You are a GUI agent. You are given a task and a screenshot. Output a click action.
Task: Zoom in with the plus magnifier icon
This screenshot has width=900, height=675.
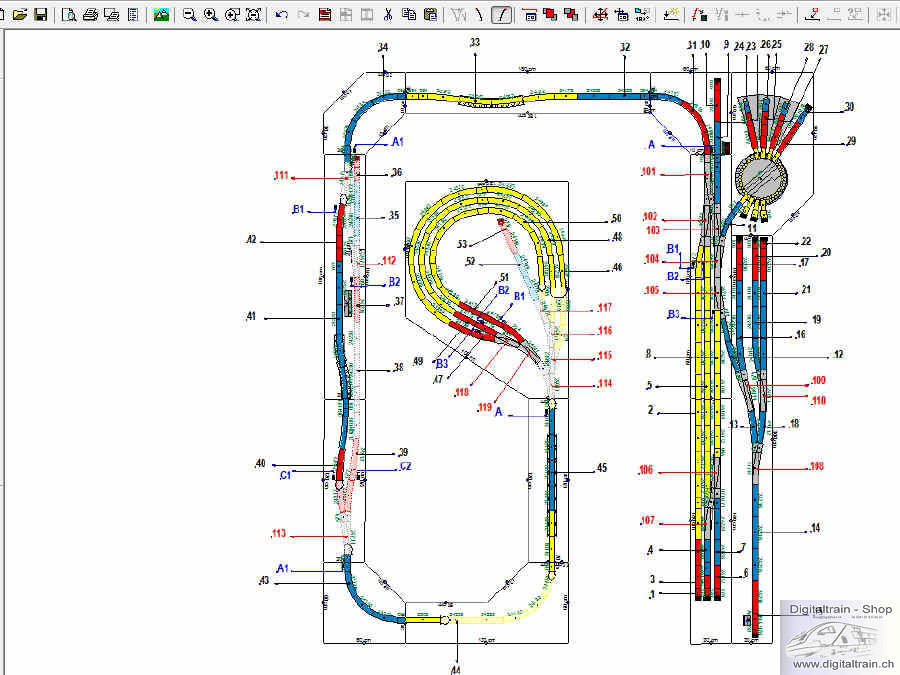(210, 15)
